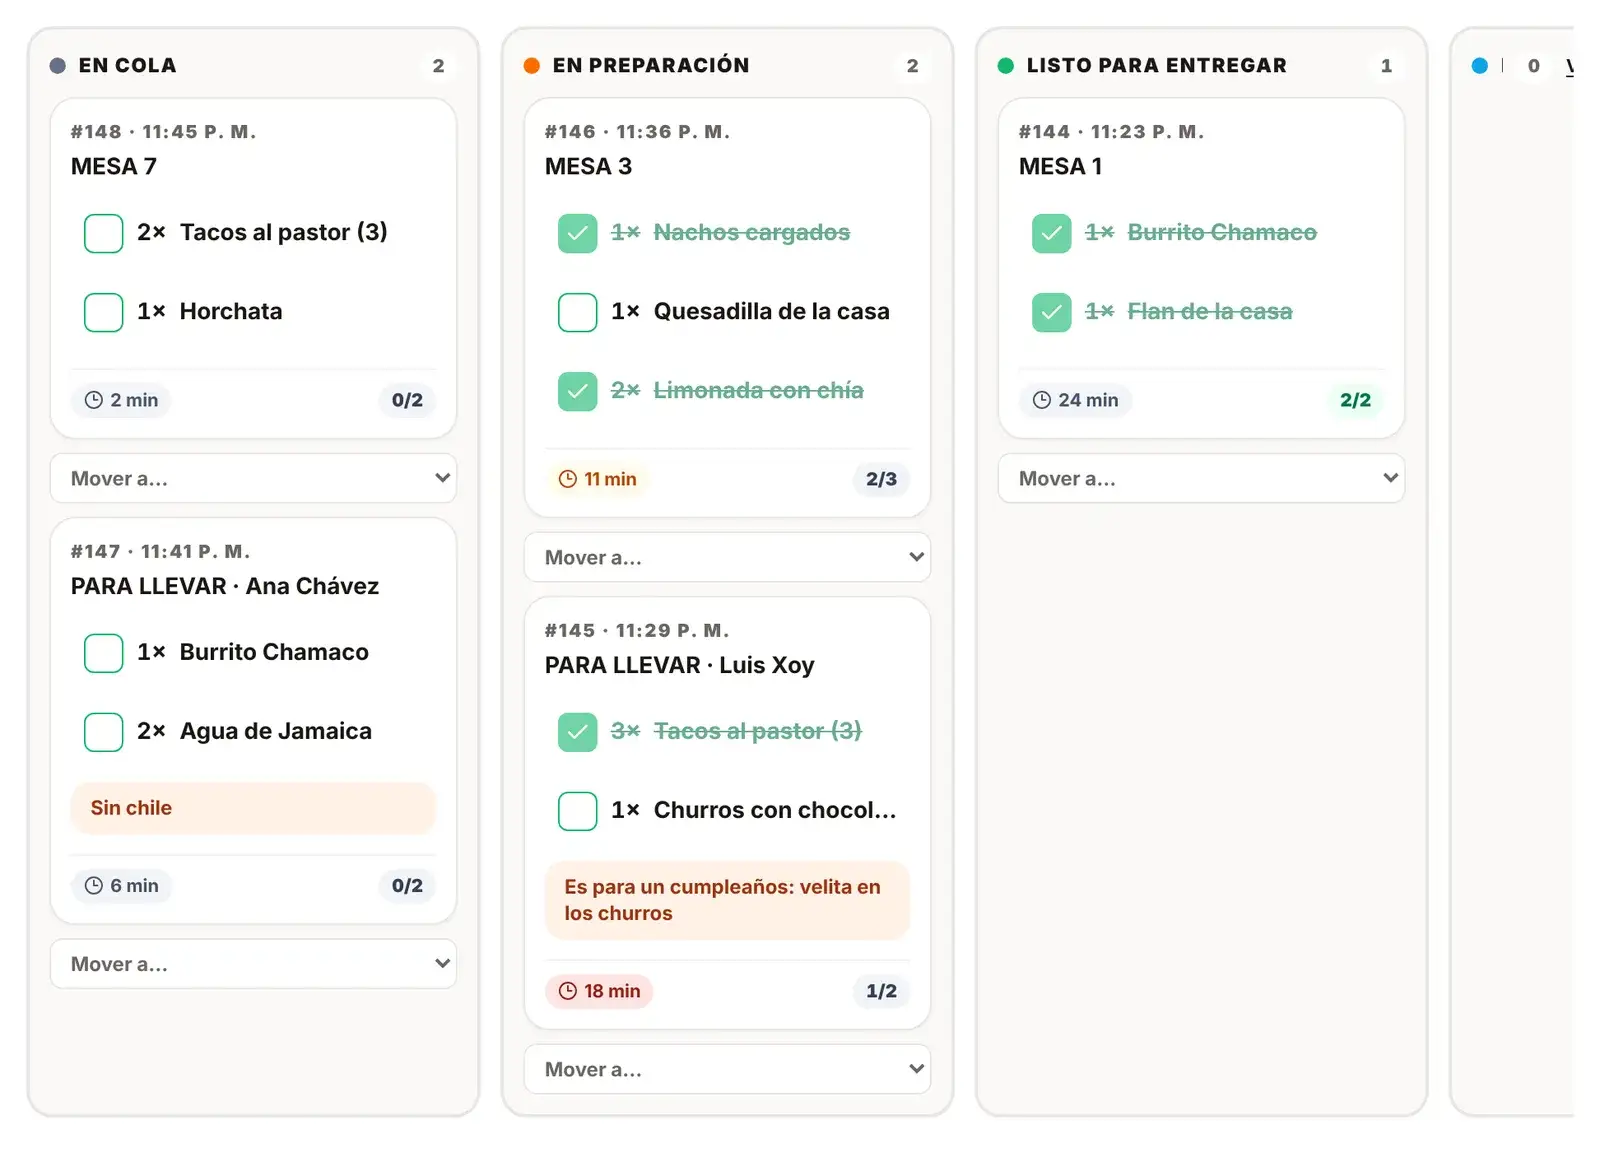The width and height of the screenshot is (1600, 1152).
Task: Click the red clock icon on 18 min timer
Action: pyautogui.click(x=568, y=991)
